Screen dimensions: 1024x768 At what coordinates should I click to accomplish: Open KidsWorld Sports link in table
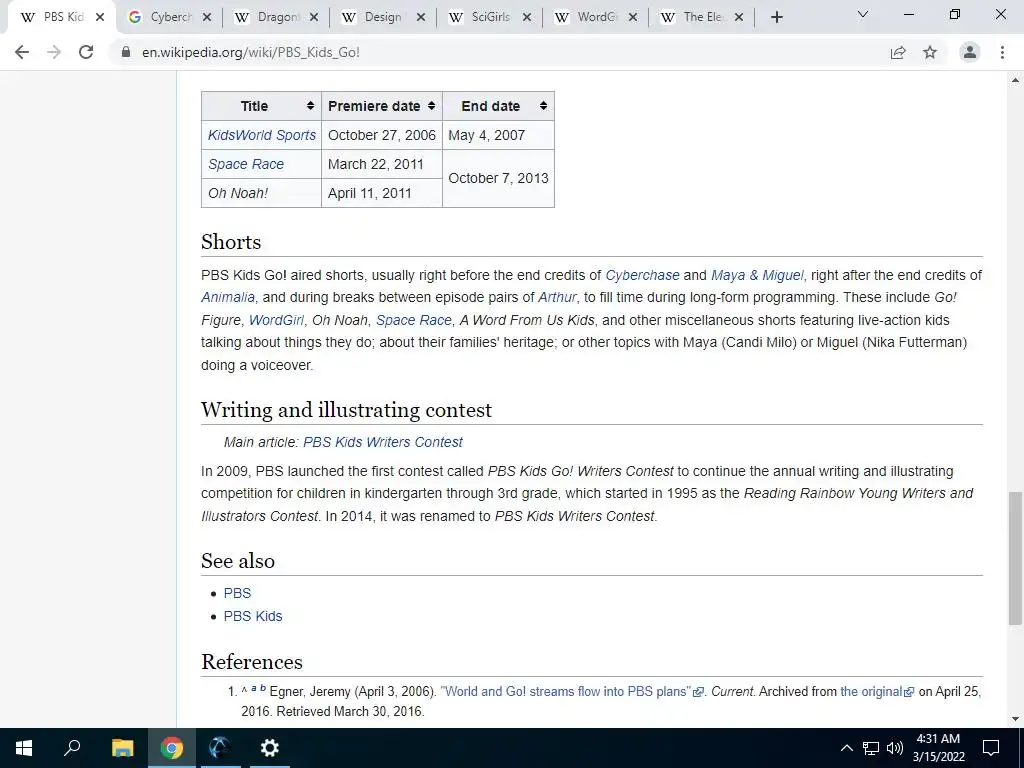point(262,135)
